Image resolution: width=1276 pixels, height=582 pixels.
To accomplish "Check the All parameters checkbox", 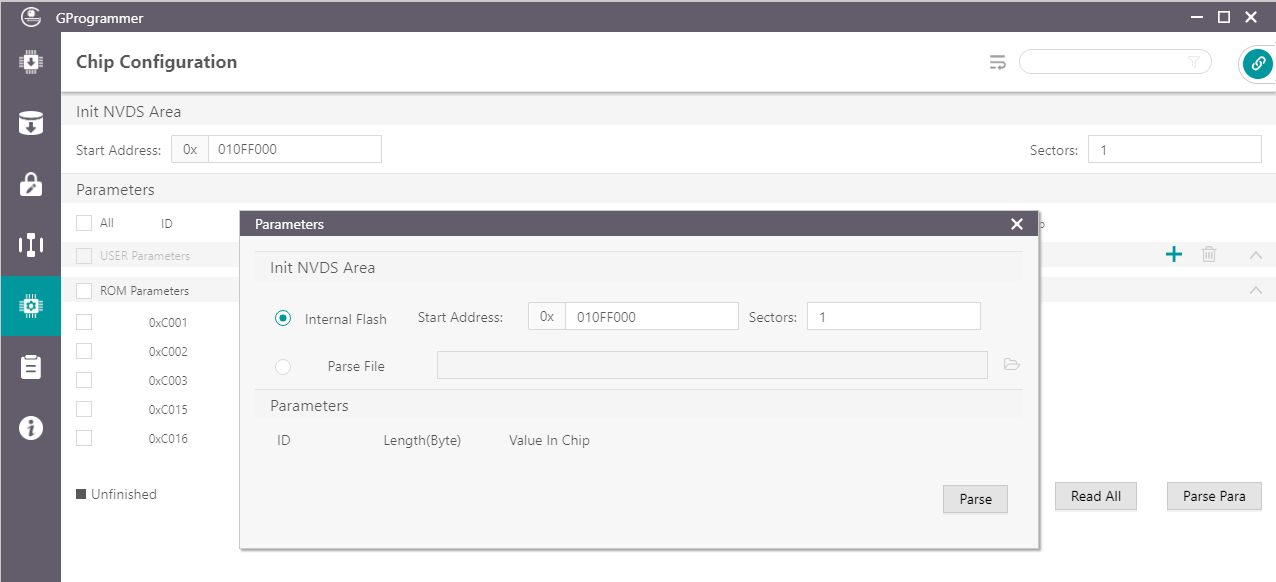I will 84,223.
